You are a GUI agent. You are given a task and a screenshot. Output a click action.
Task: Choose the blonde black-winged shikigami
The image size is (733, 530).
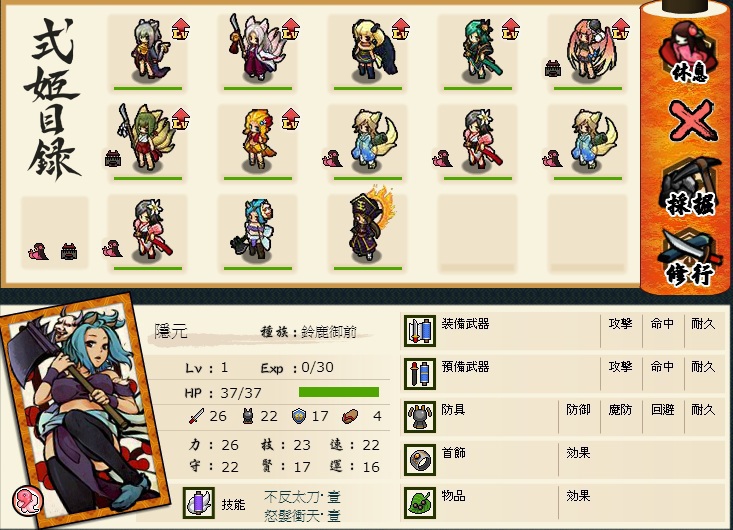point(373,48)
